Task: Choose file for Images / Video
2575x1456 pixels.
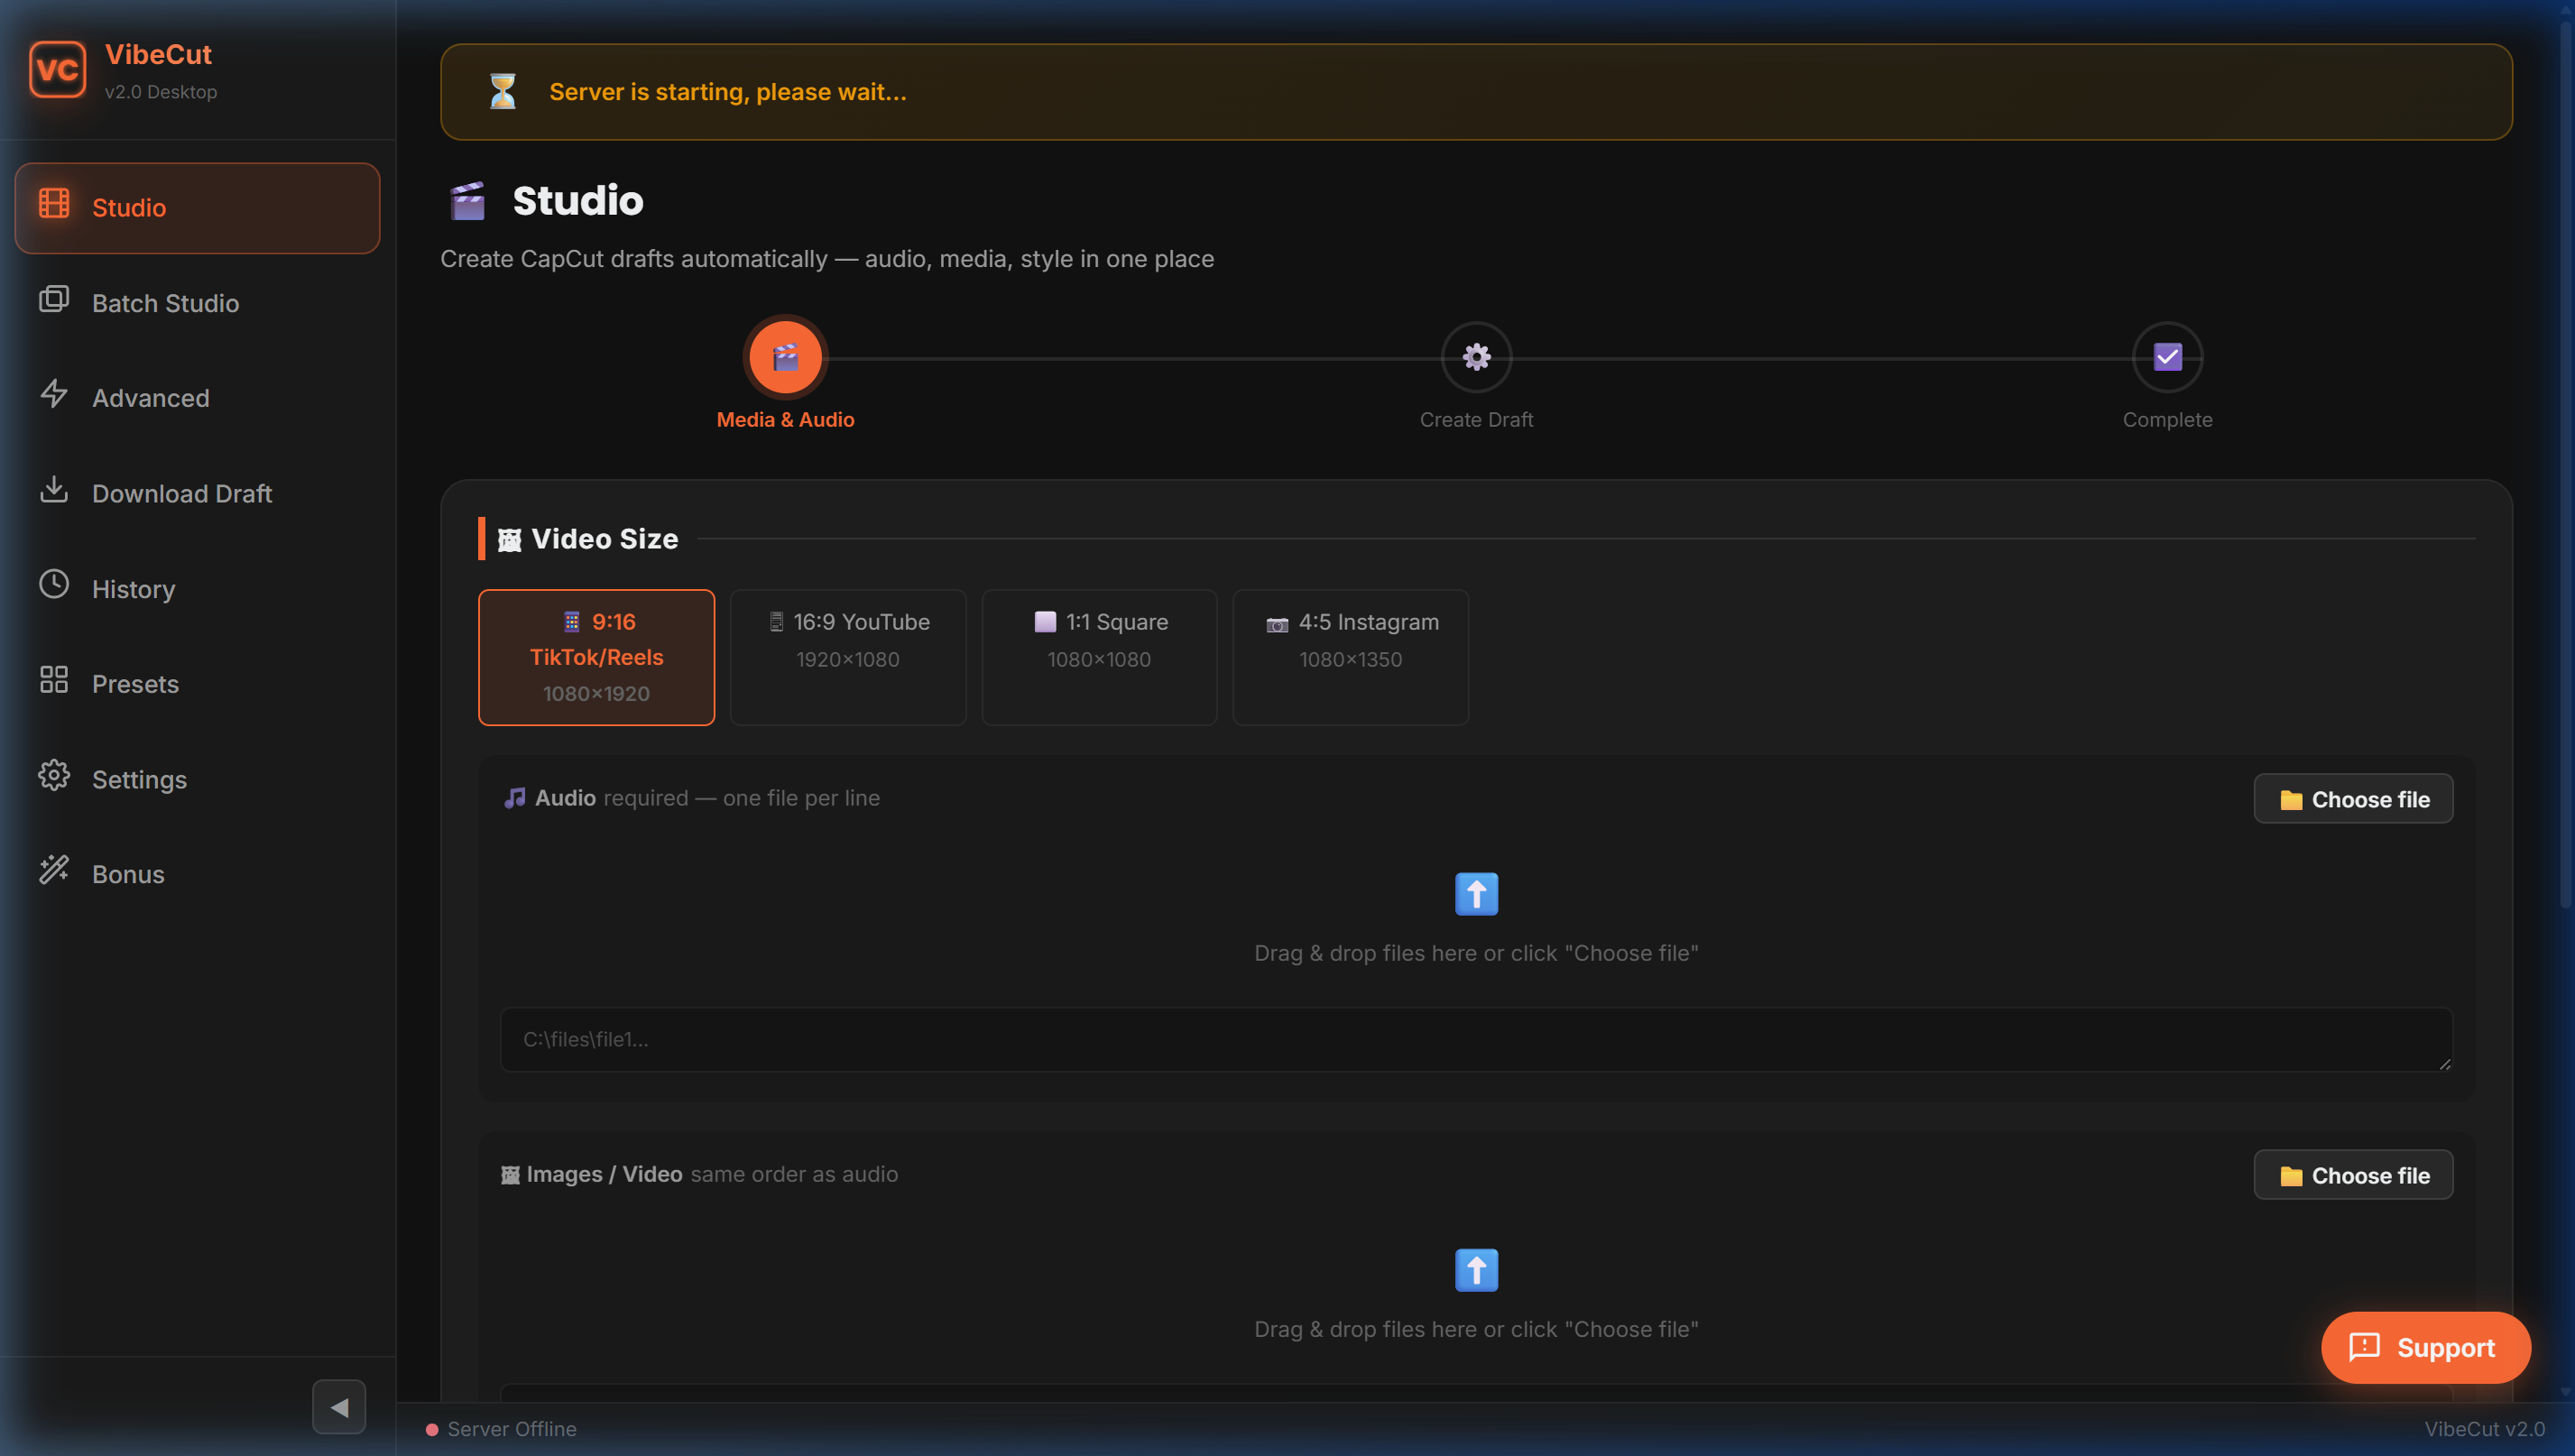Action: [x=2353, y=1175]
